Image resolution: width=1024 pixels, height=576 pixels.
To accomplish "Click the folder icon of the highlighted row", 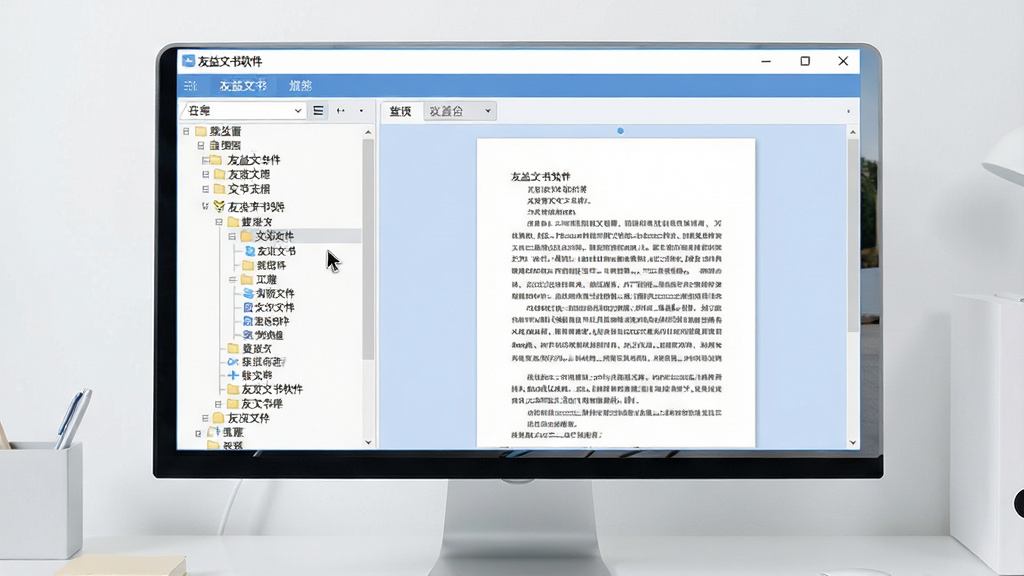I will (x=246, y=236).
